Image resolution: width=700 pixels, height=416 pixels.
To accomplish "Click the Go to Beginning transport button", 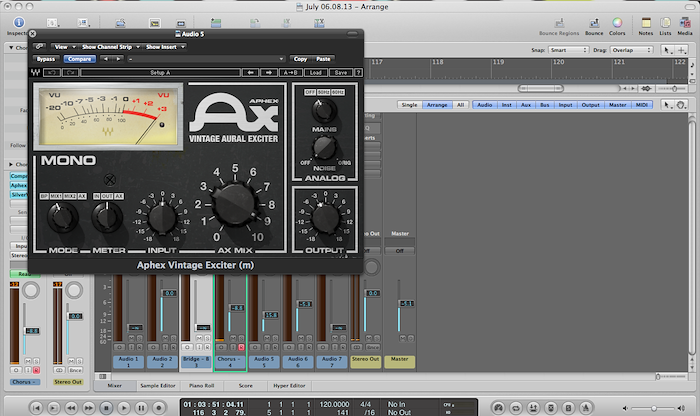I will (x=37, y=408).
